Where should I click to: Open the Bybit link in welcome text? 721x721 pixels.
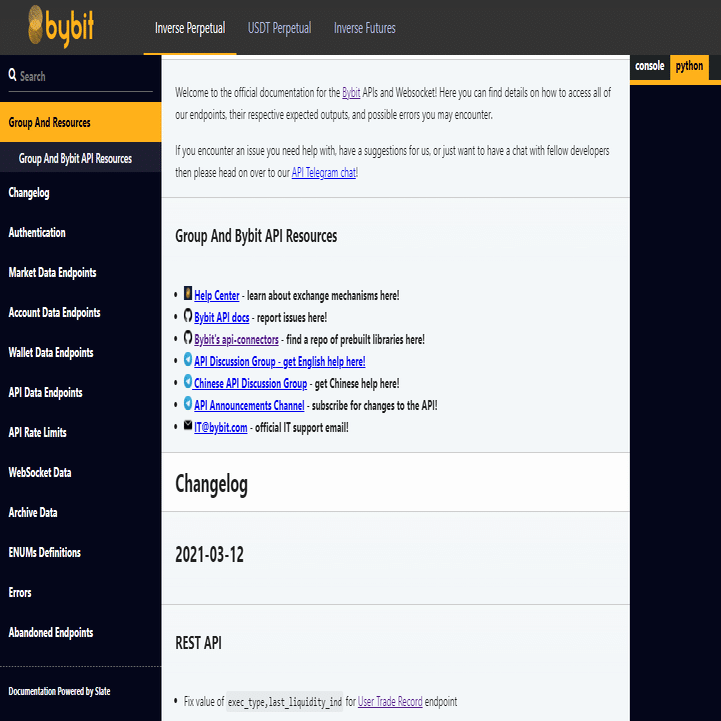[351, 93]
